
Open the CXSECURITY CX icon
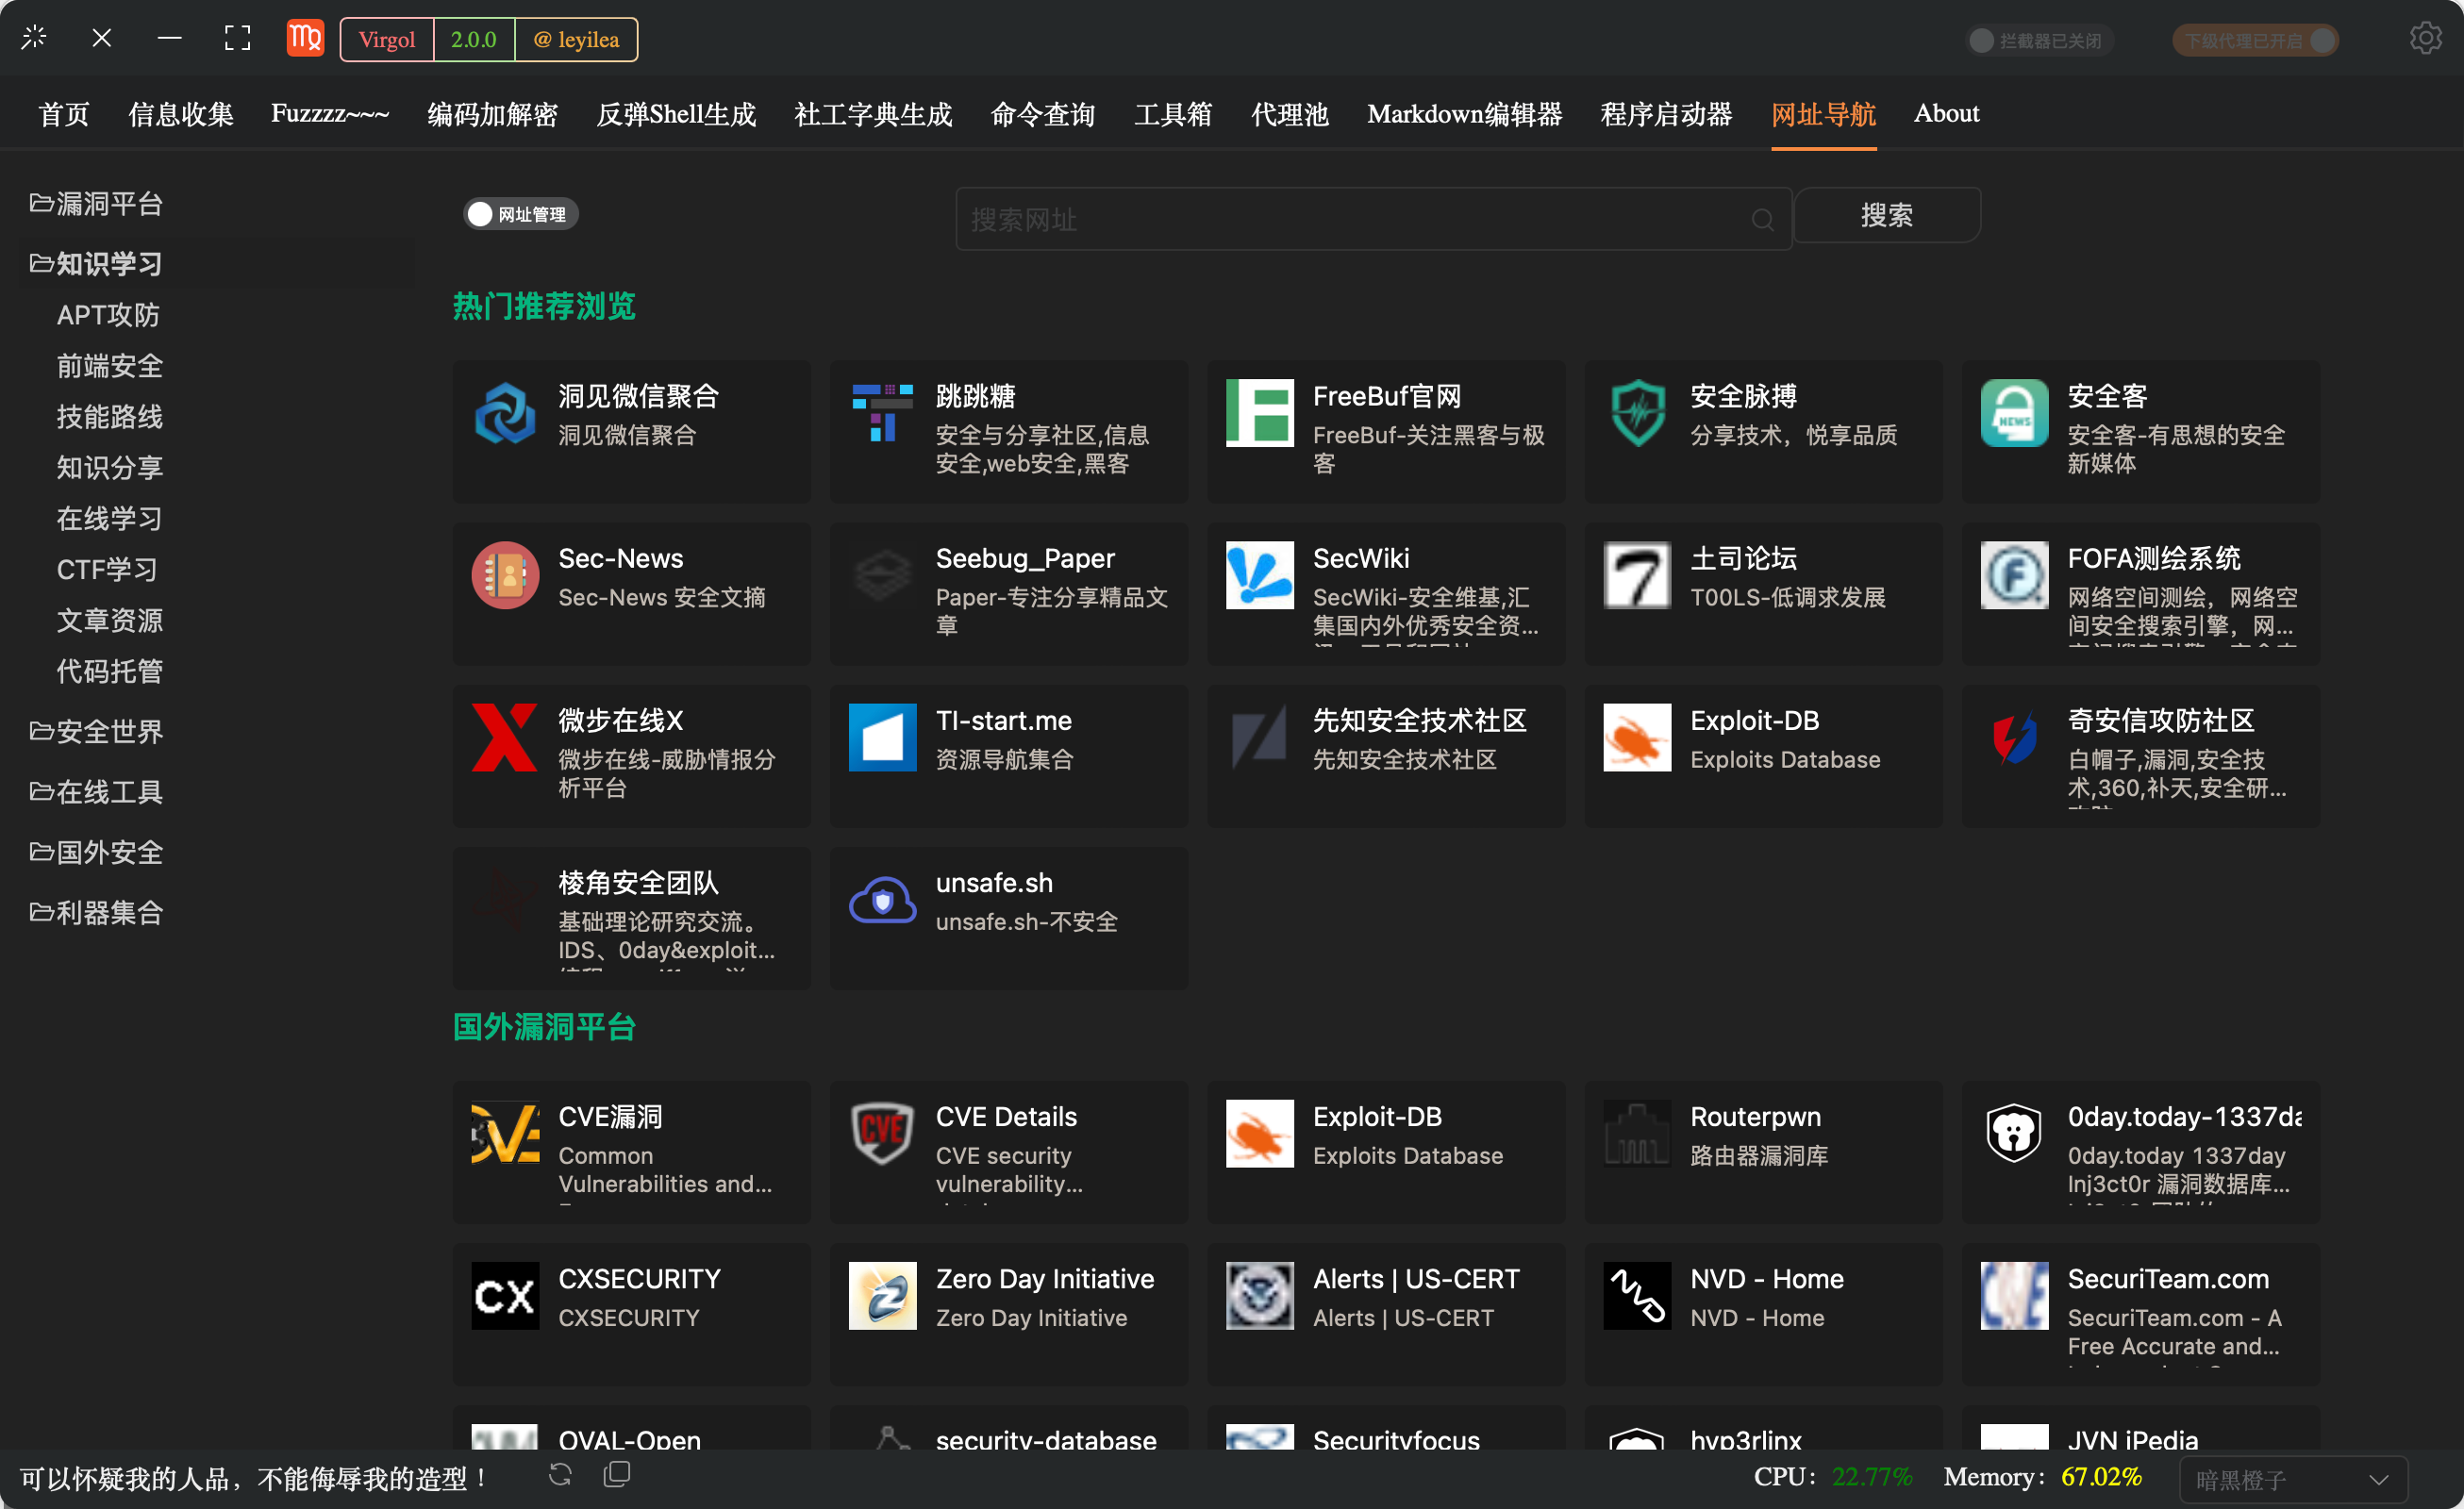pyautogui.click(x=505, y=1296)
